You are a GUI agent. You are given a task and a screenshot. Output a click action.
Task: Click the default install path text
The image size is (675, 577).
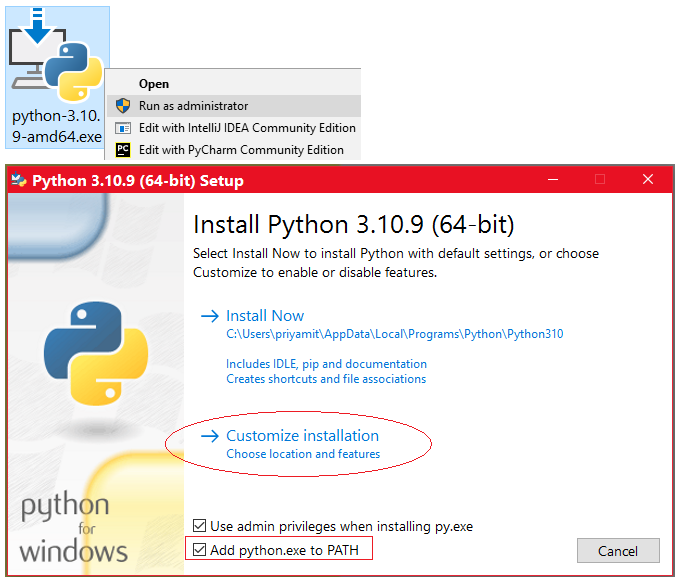394,334
